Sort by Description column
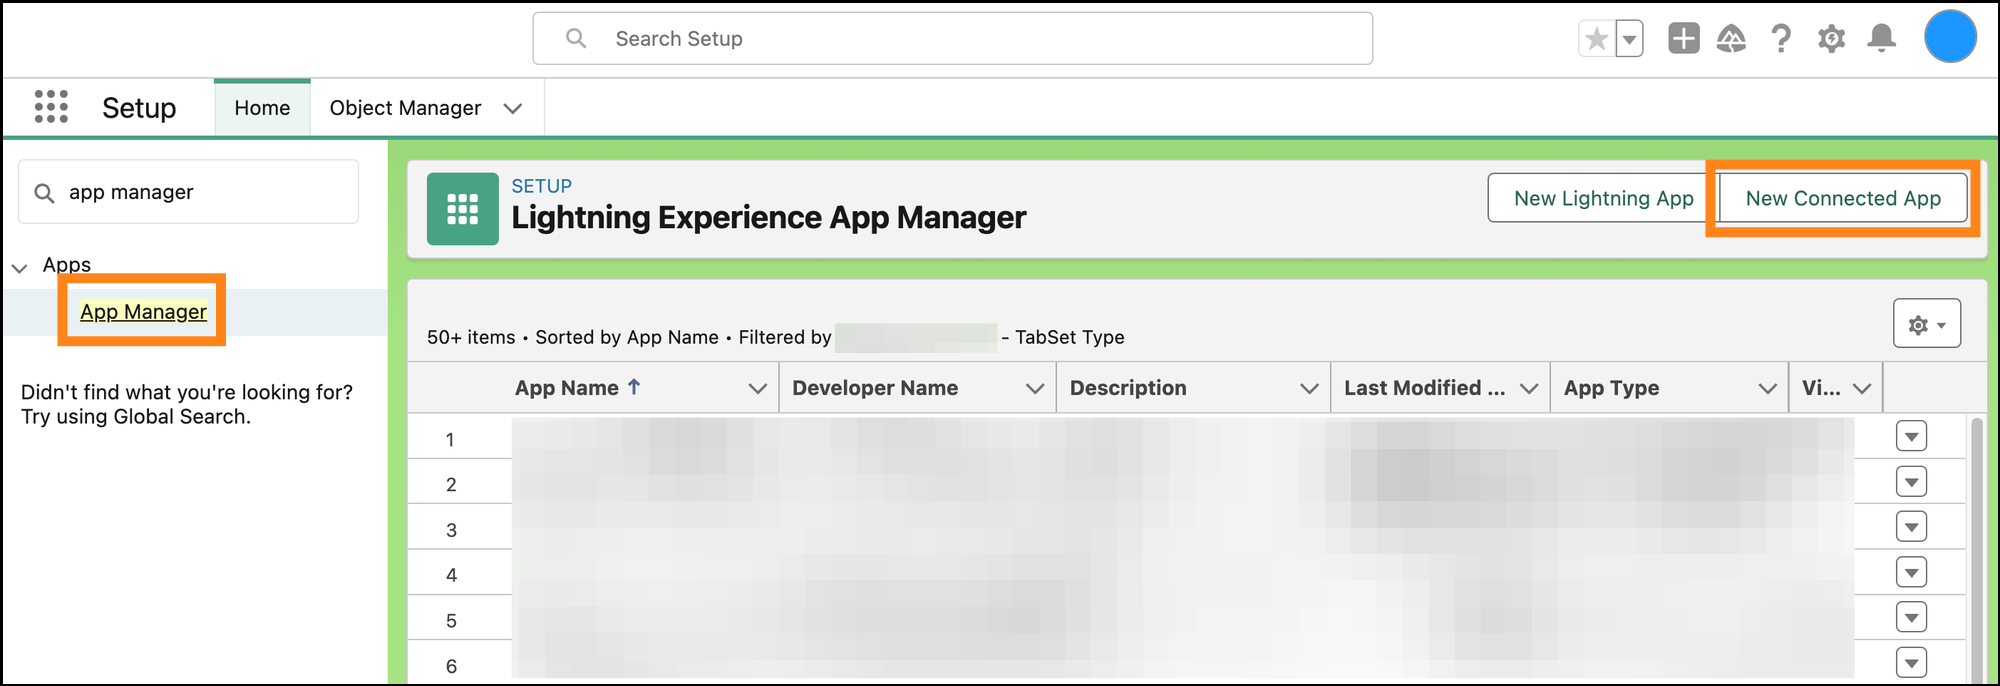Screen dimensions: 2000x686 [1128, 388]
